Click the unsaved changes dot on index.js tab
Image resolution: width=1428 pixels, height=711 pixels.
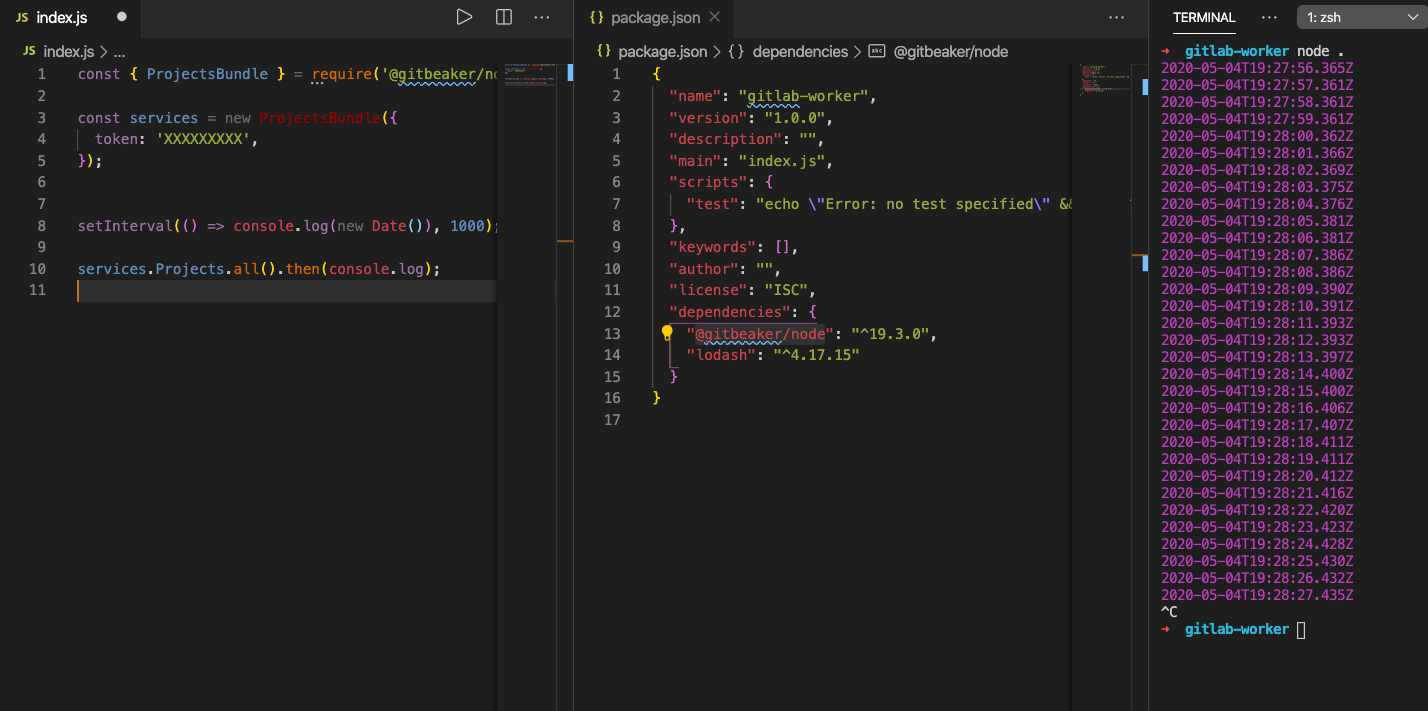[x=121, y=16]
